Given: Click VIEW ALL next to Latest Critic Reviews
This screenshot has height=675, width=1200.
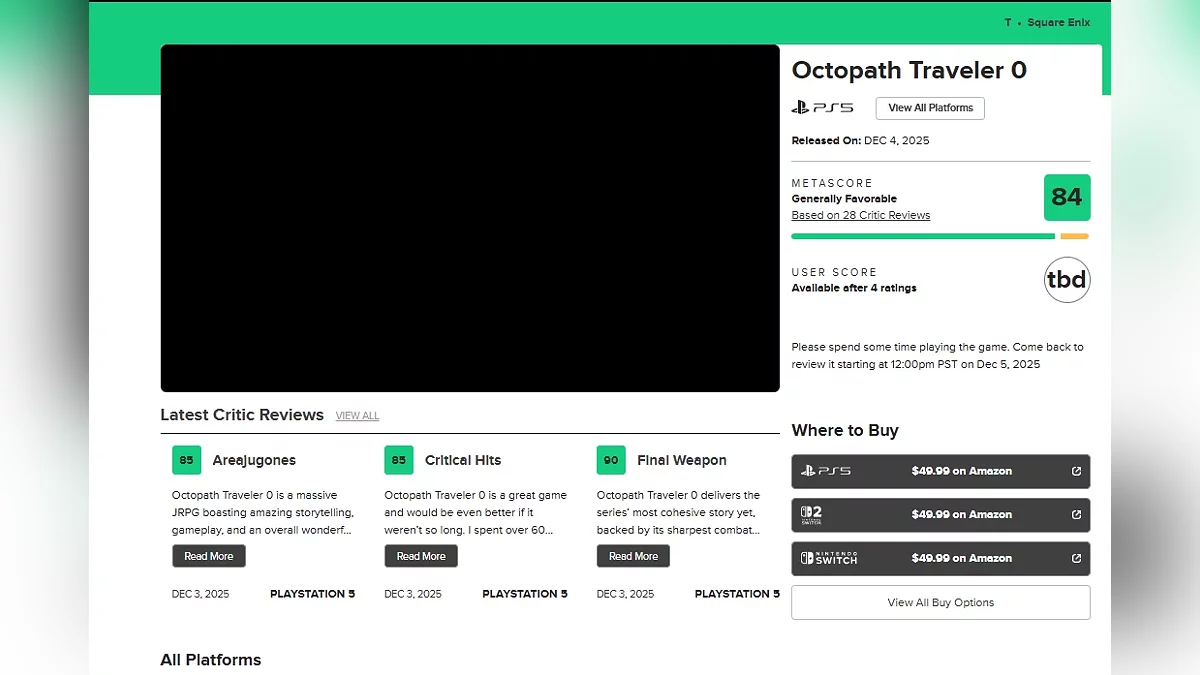Looking at the screenshot, I should (357, 416).
